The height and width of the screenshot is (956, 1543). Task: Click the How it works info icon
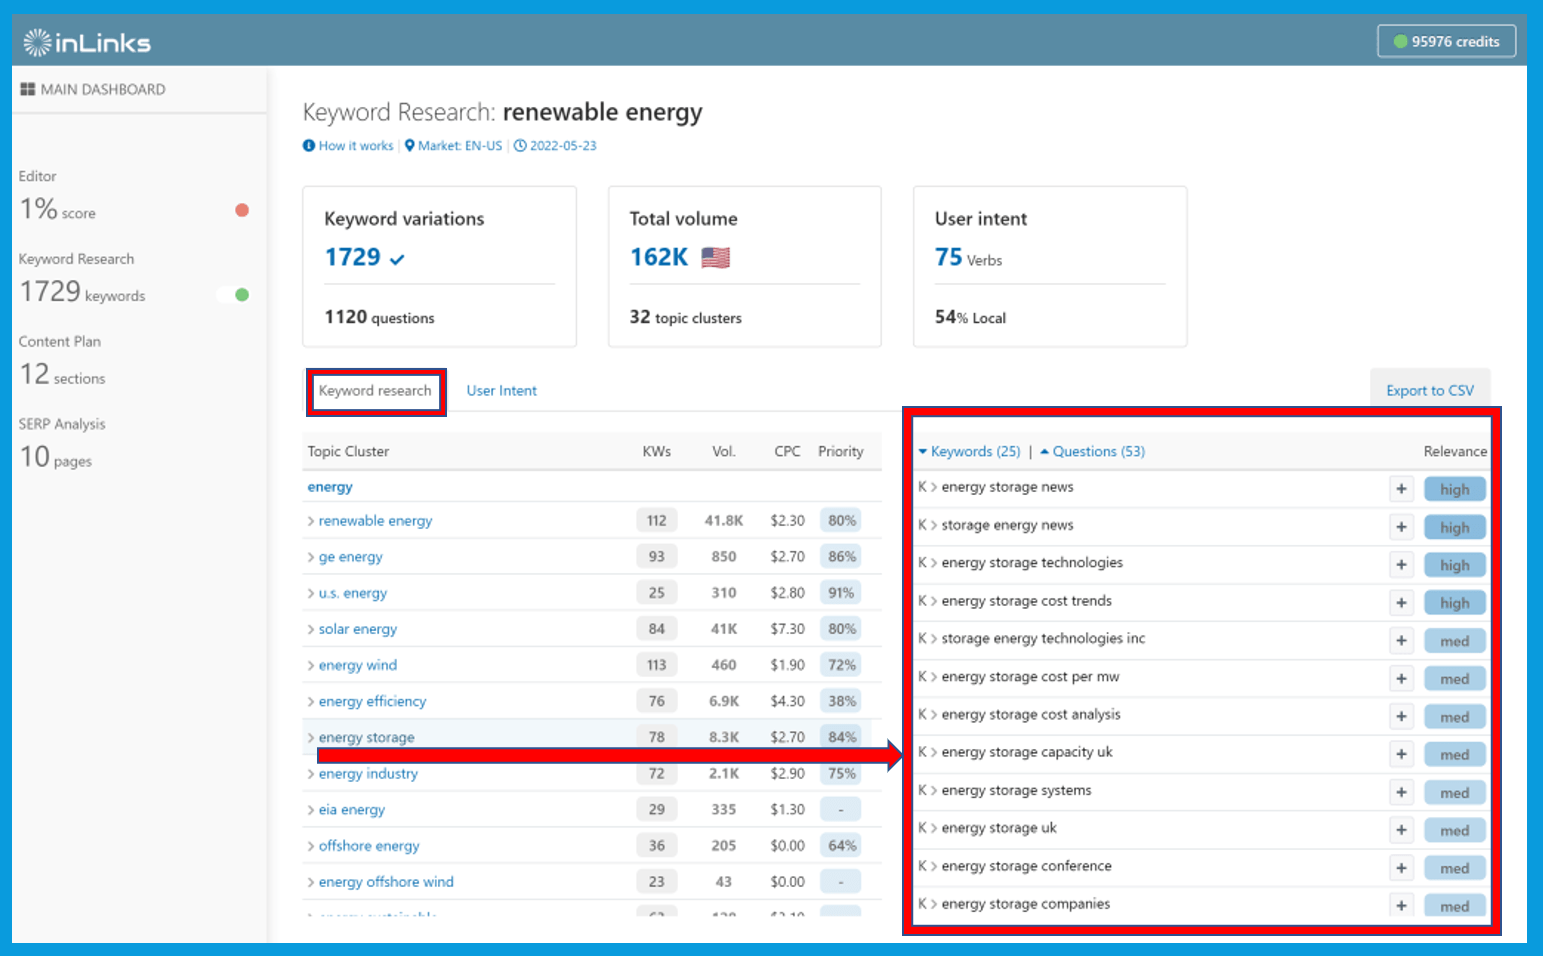(x=309, y=146)
